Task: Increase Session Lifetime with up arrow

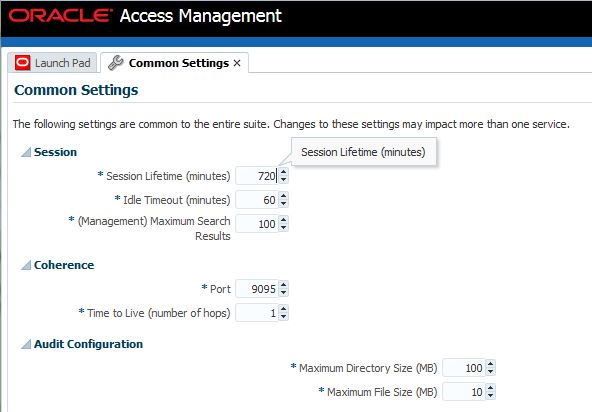Action: click(284, 172)
